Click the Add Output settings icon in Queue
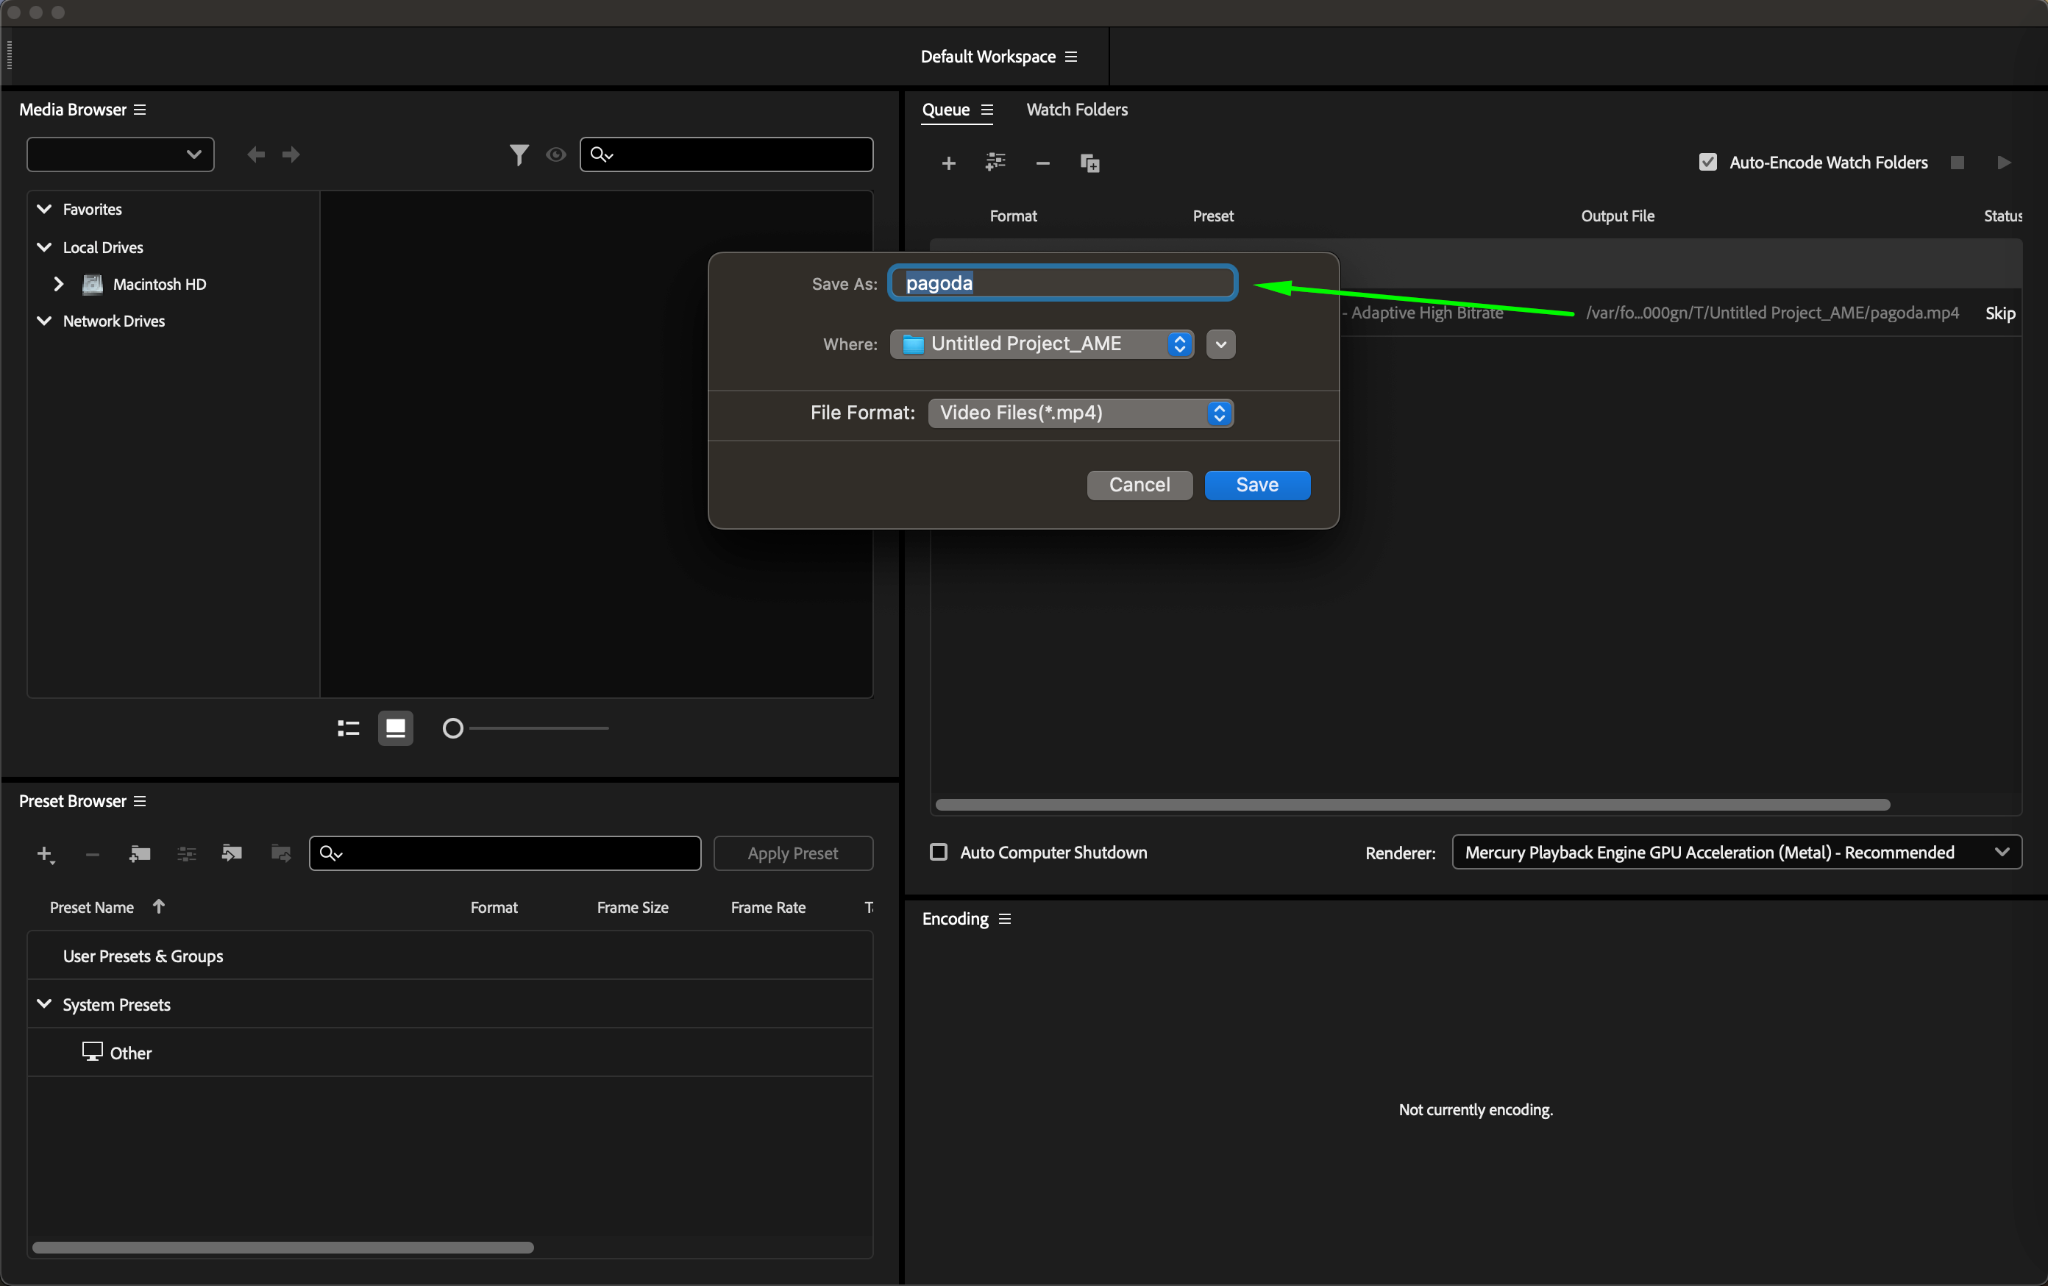Viewport: 2048px width, 1286px height. [x=995, y=162]
